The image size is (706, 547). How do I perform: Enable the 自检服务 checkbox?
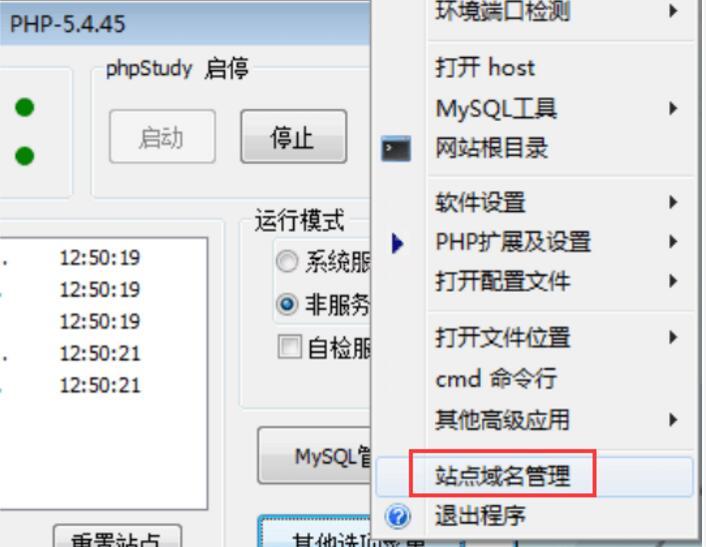coord(290,347)
